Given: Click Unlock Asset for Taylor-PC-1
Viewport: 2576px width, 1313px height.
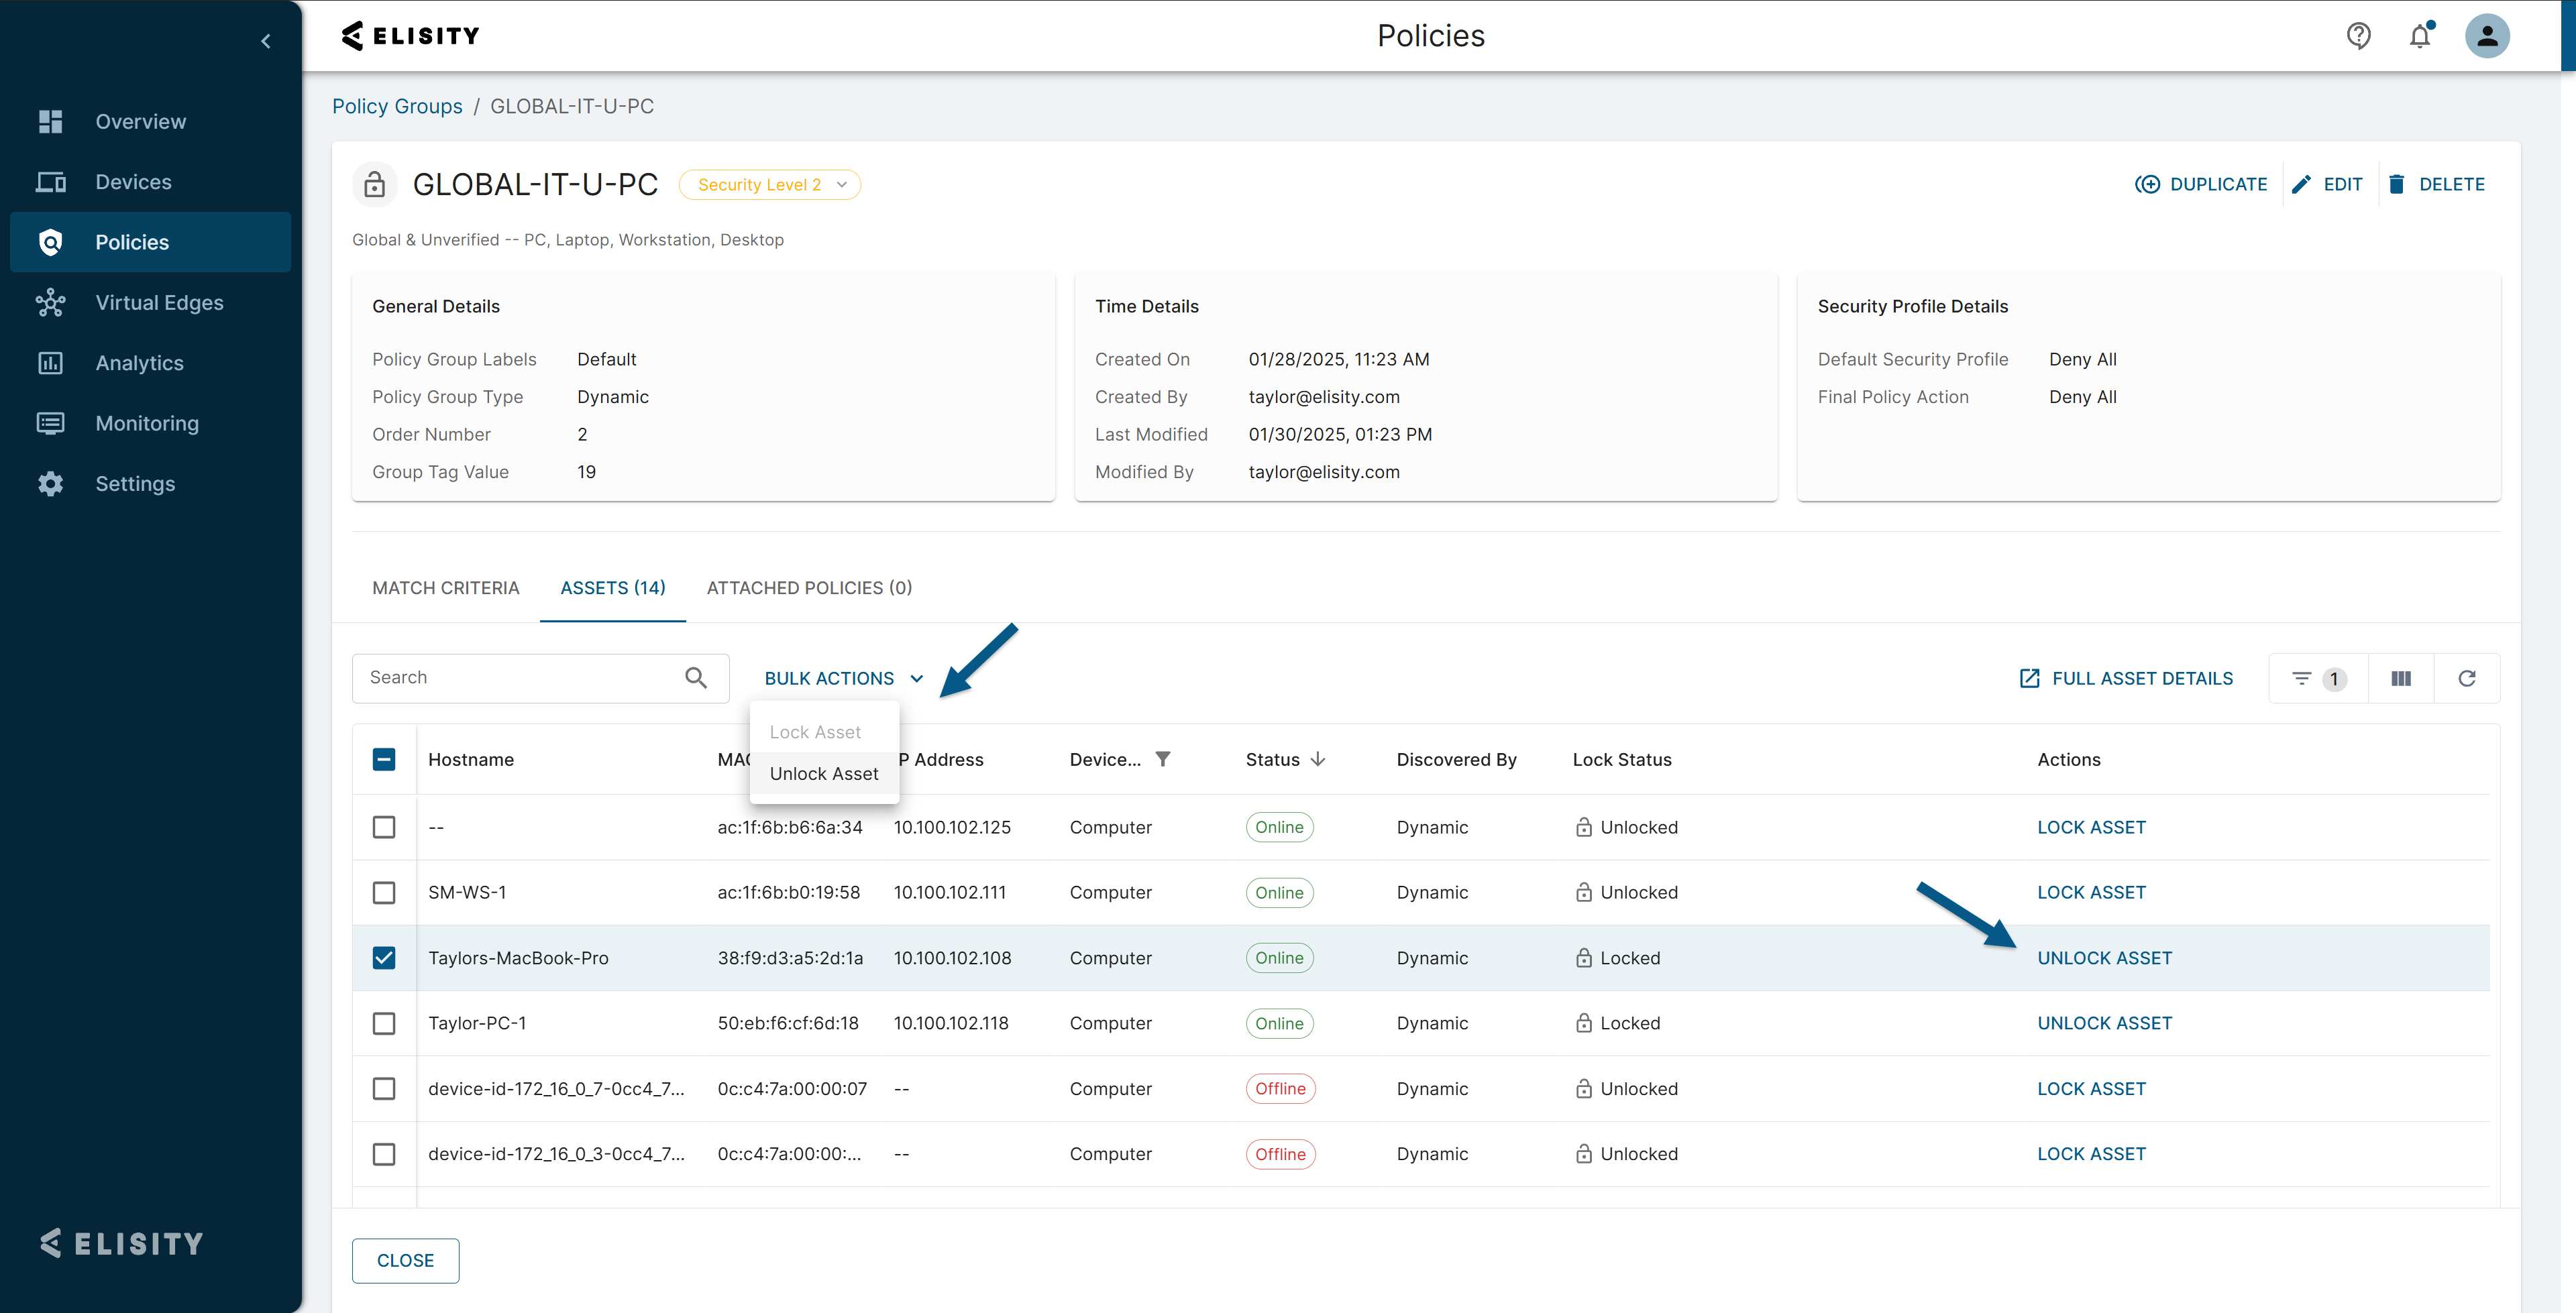Looking at the screenshot, I should (2104, 1023).
